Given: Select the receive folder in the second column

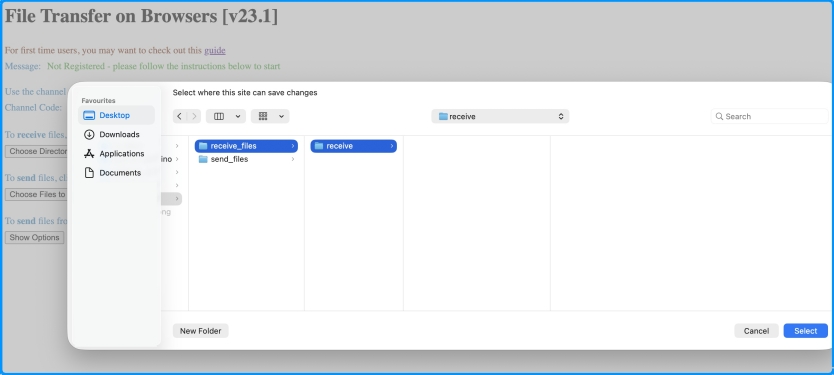Looking at the screenshot, I should [x=354, y=146].
